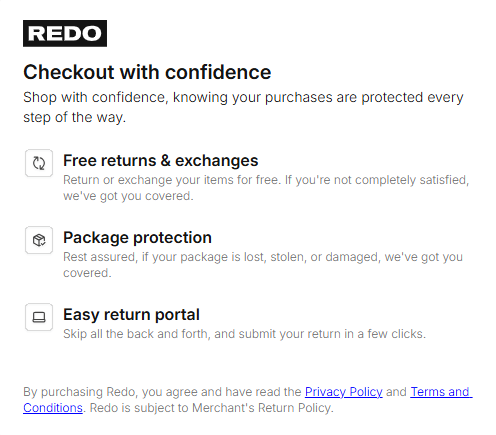Click the step of the way text line

(74, 117)
